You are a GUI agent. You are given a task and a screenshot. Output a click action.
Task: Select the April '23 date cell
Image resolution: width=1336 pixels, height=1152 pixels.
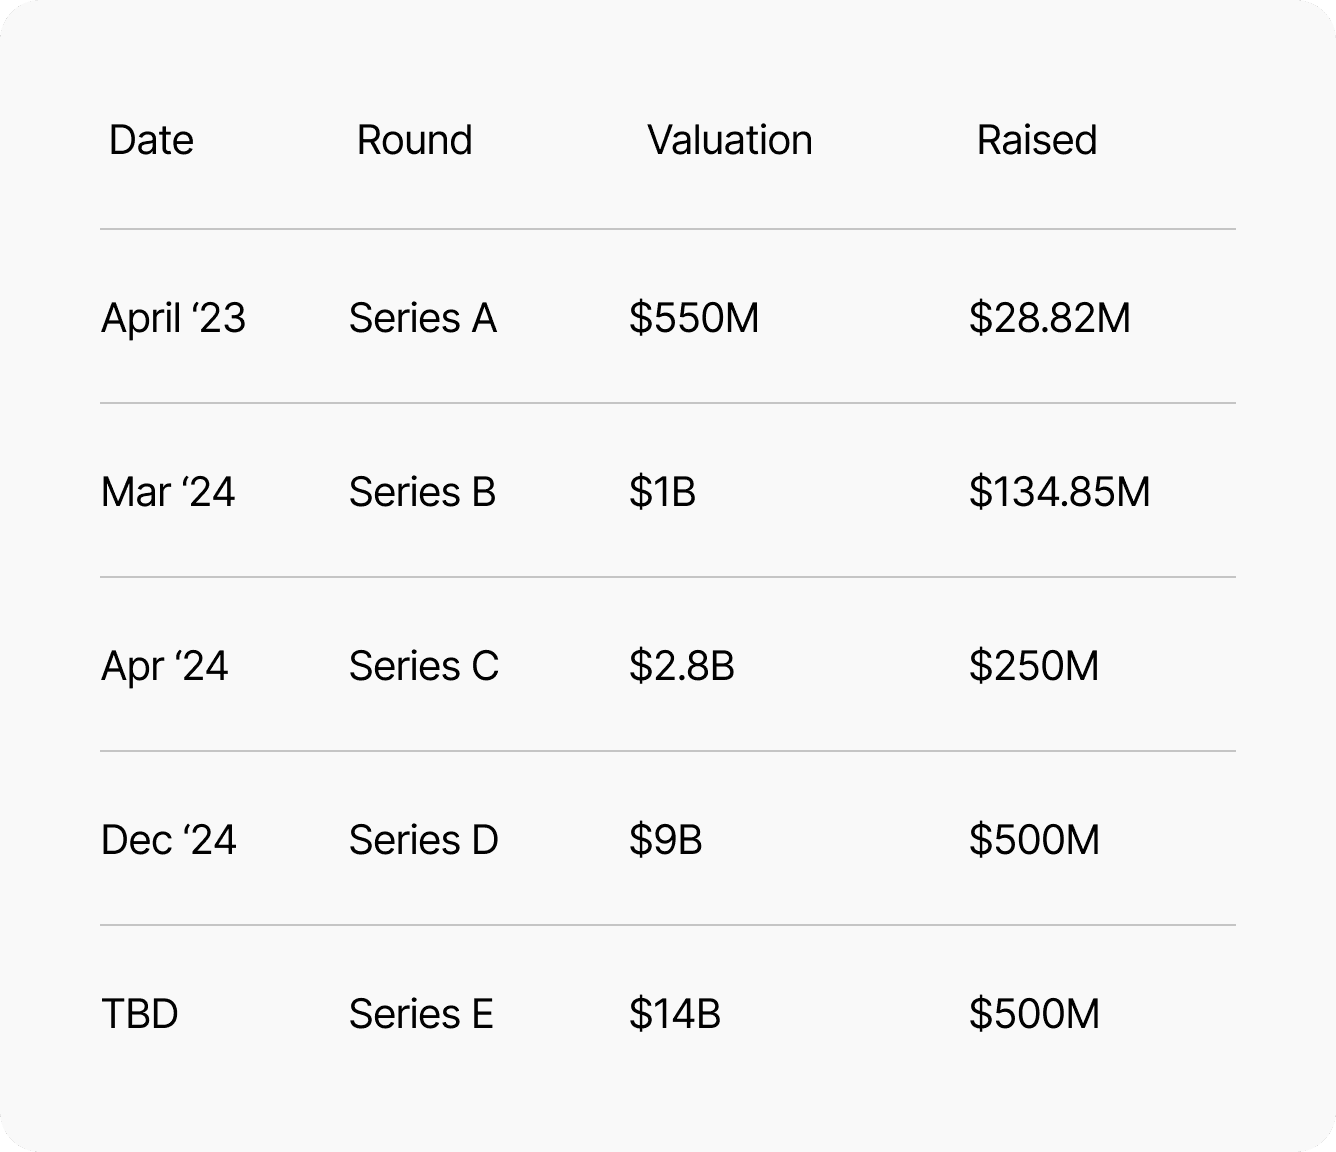click(x=173, y=319)
